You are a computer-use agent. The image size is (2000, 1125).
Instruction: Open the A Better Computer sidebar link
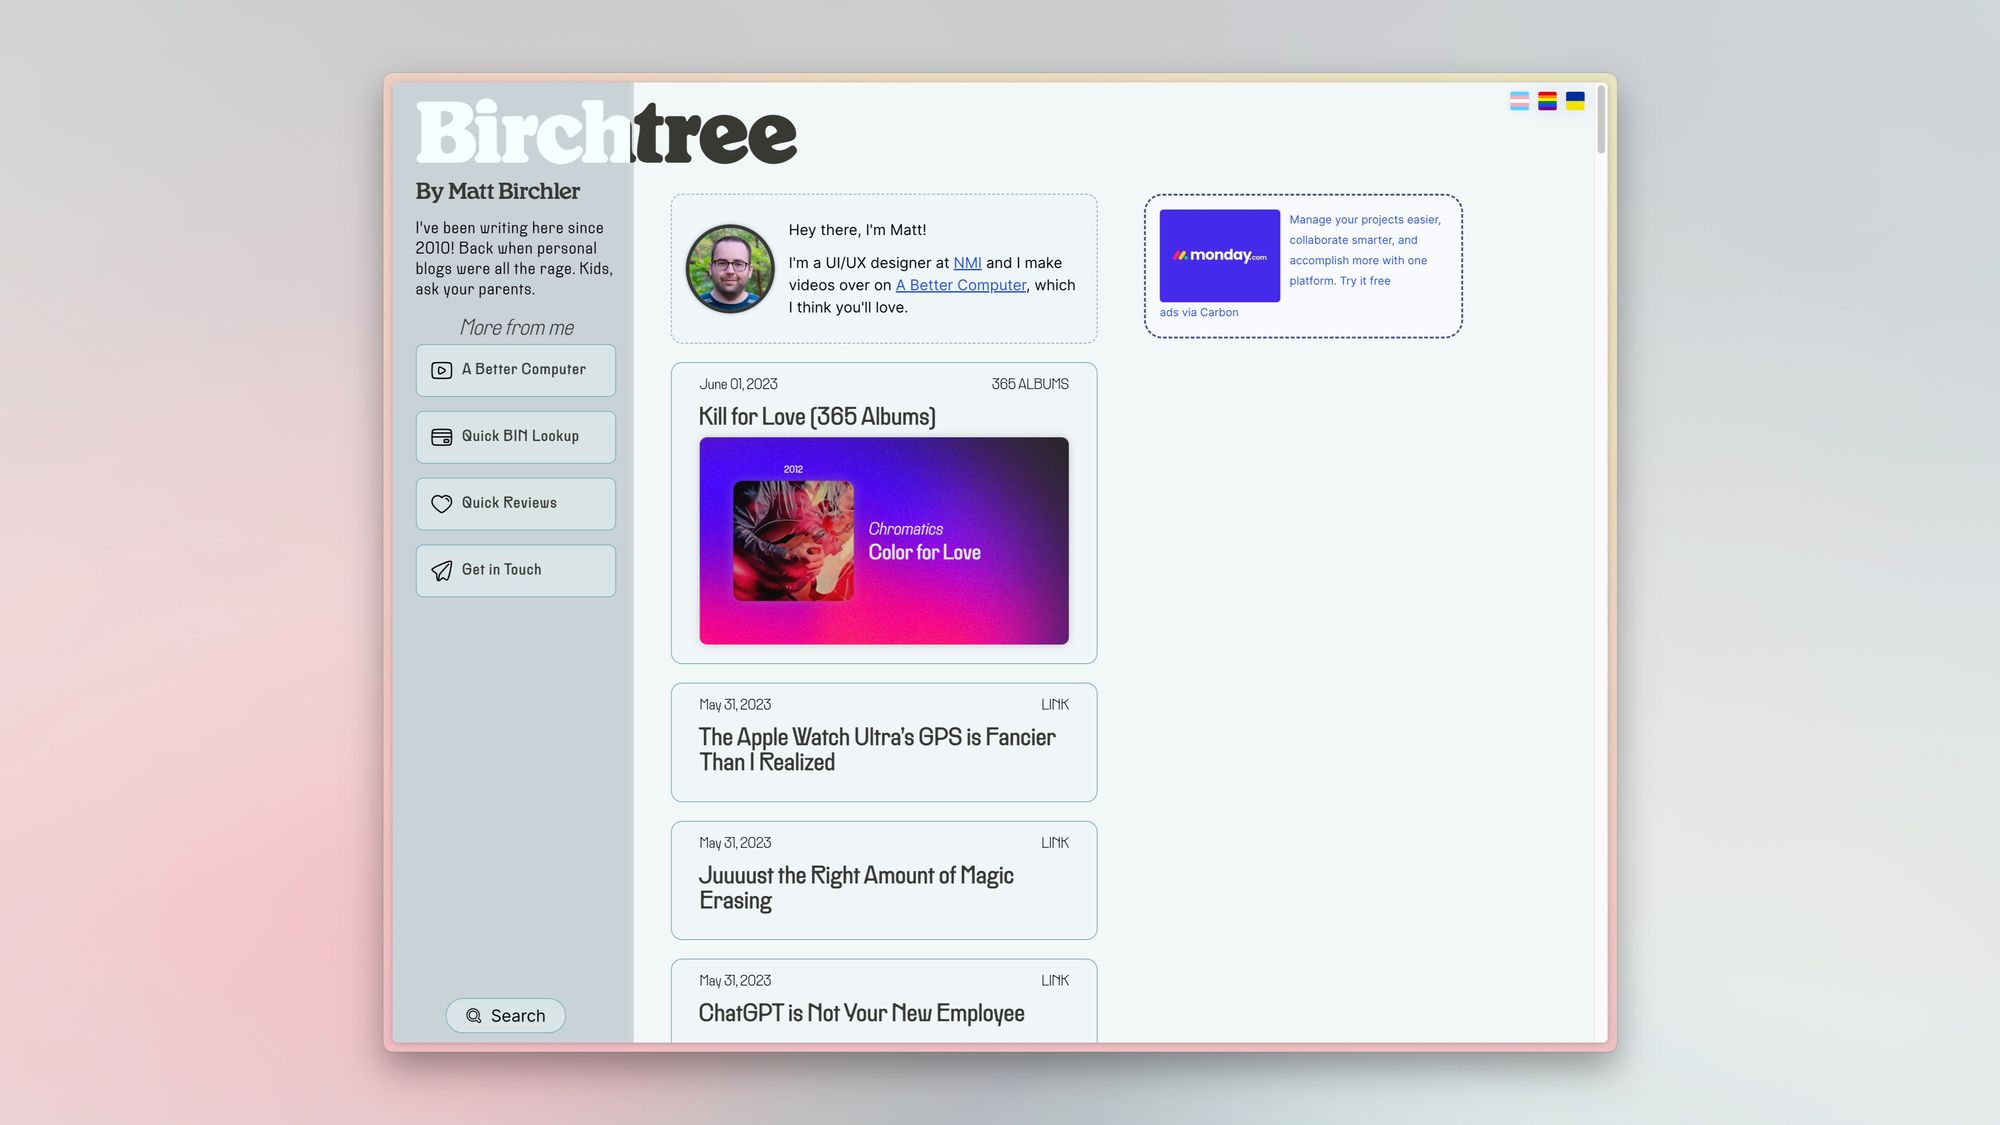coord(515,370)
